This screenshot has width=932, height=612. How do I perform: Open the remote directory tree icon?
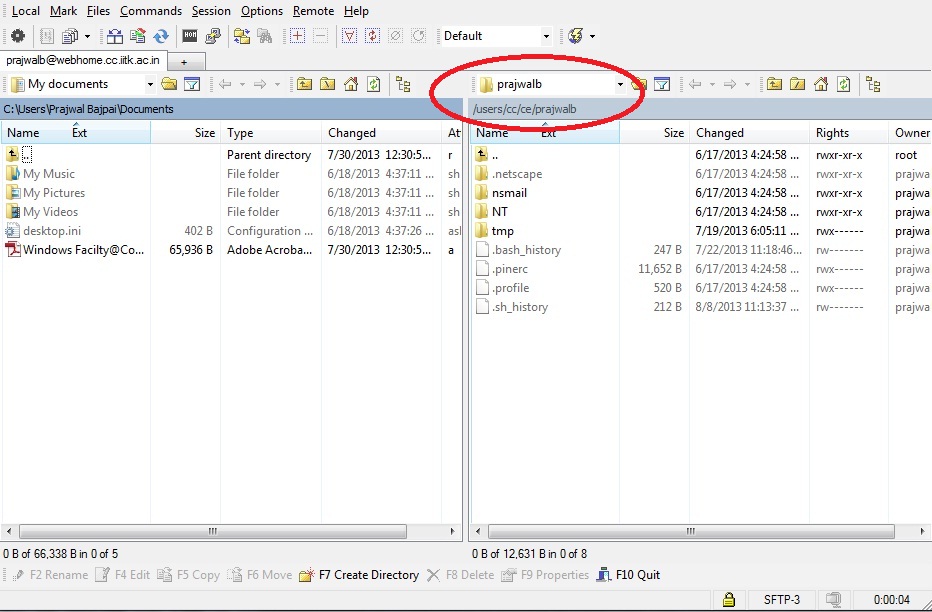point(872,84)
